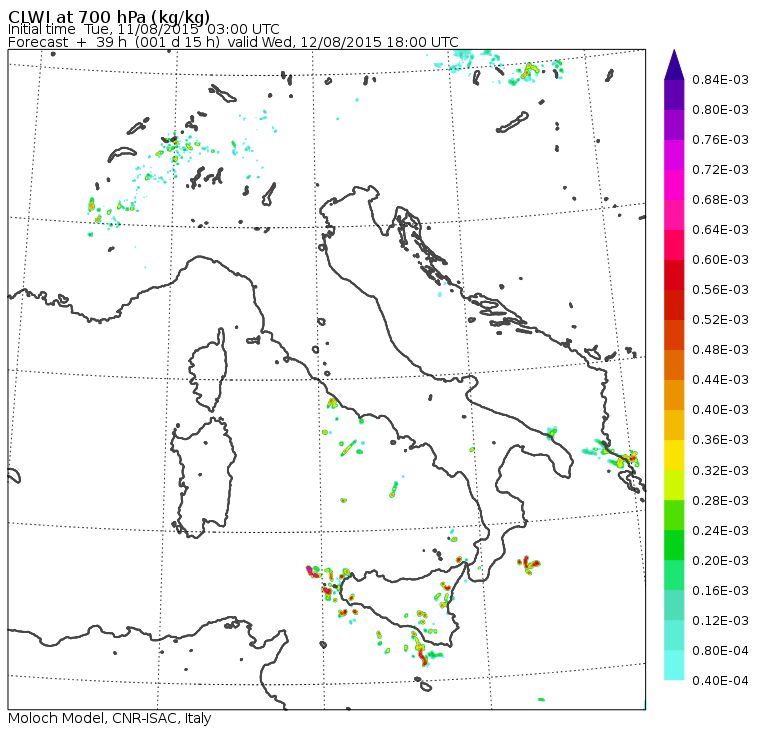This screenshot has width=760, height=731.
Task: Click the legend label 0.24E-03
Action: point(720,530)
